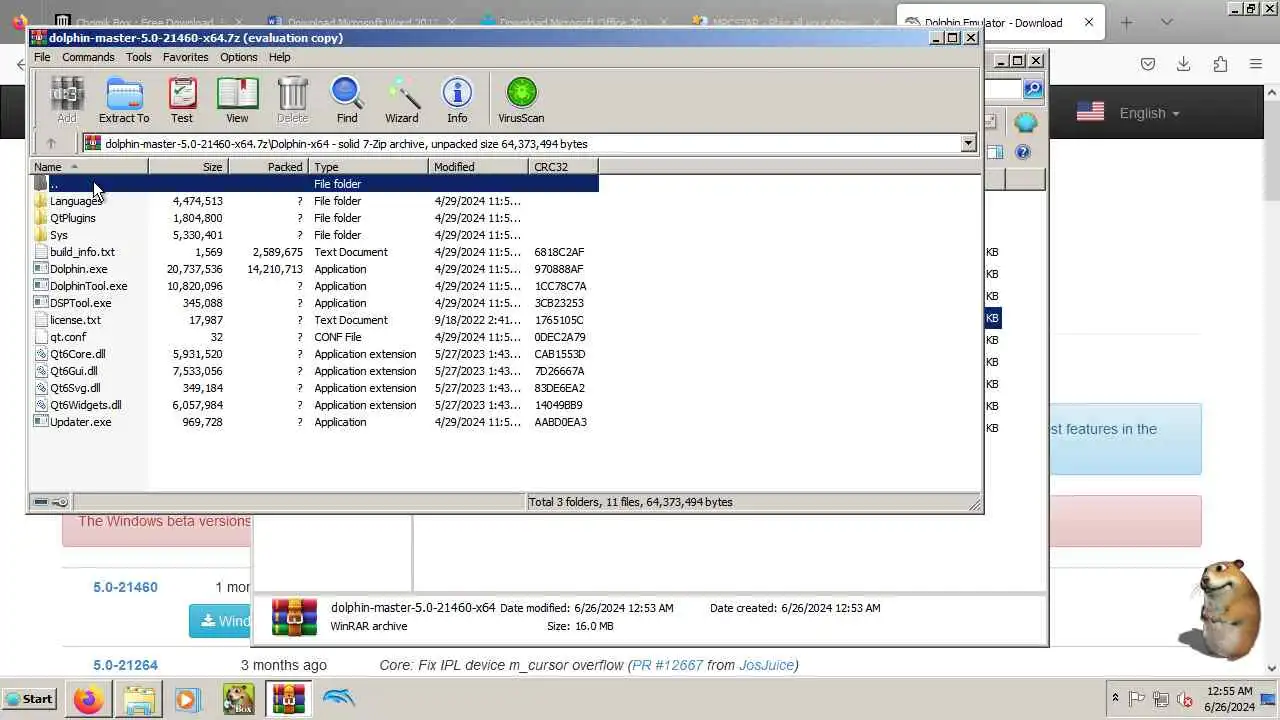Viewport: 1280px width, 720px height.
Task: Open a new browser tab with plus button
Action: point(1126,22)
